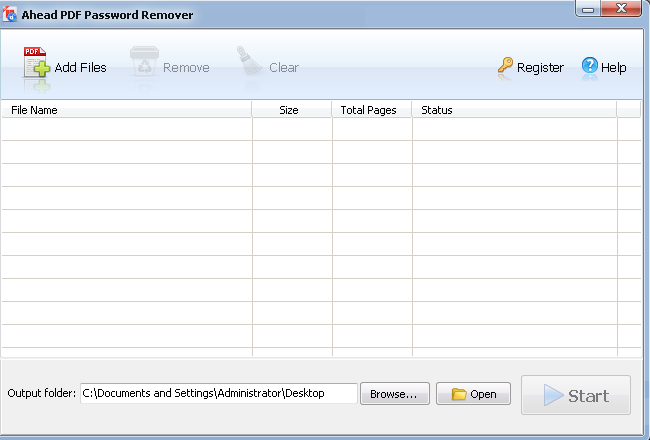Click the Clear label in toolbar

284,68
